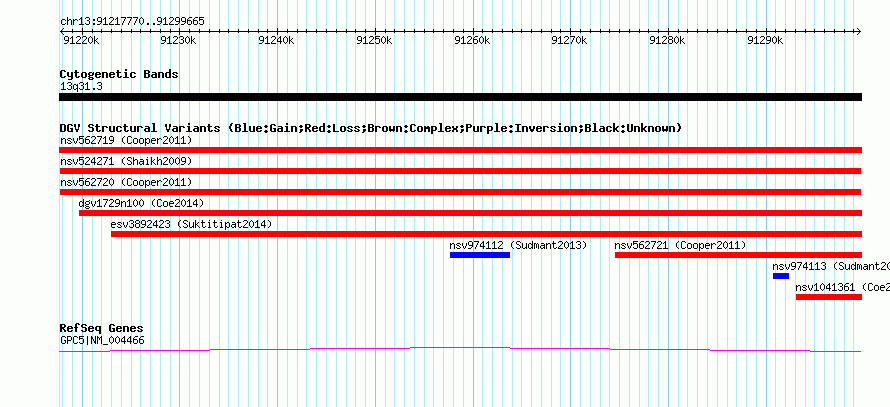Click the RefSeq Genes track title
The width and height of the screenshot is (890, 407).
[102, 328]
